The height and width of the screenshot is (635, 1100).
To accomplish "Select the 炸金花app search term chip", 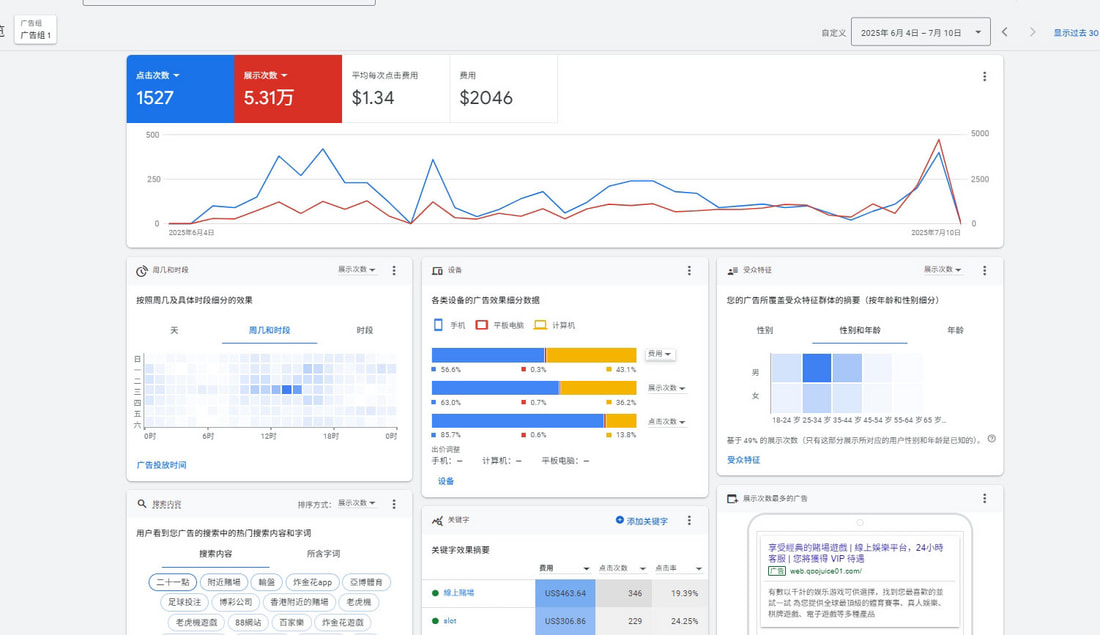I will click(312, 582).
